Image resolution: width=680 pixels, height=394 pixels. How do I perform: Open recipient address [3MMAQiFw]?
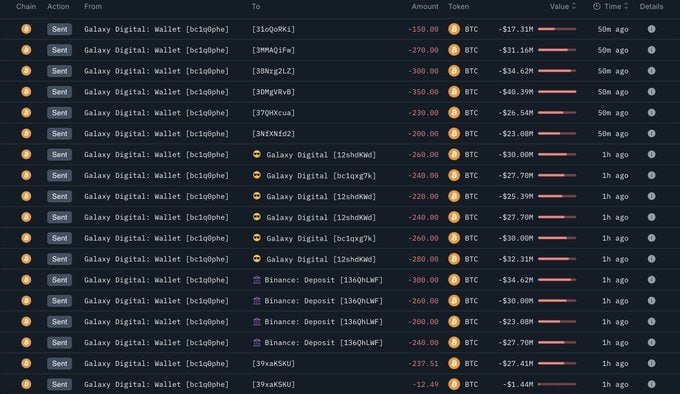(x=273, y=50)
